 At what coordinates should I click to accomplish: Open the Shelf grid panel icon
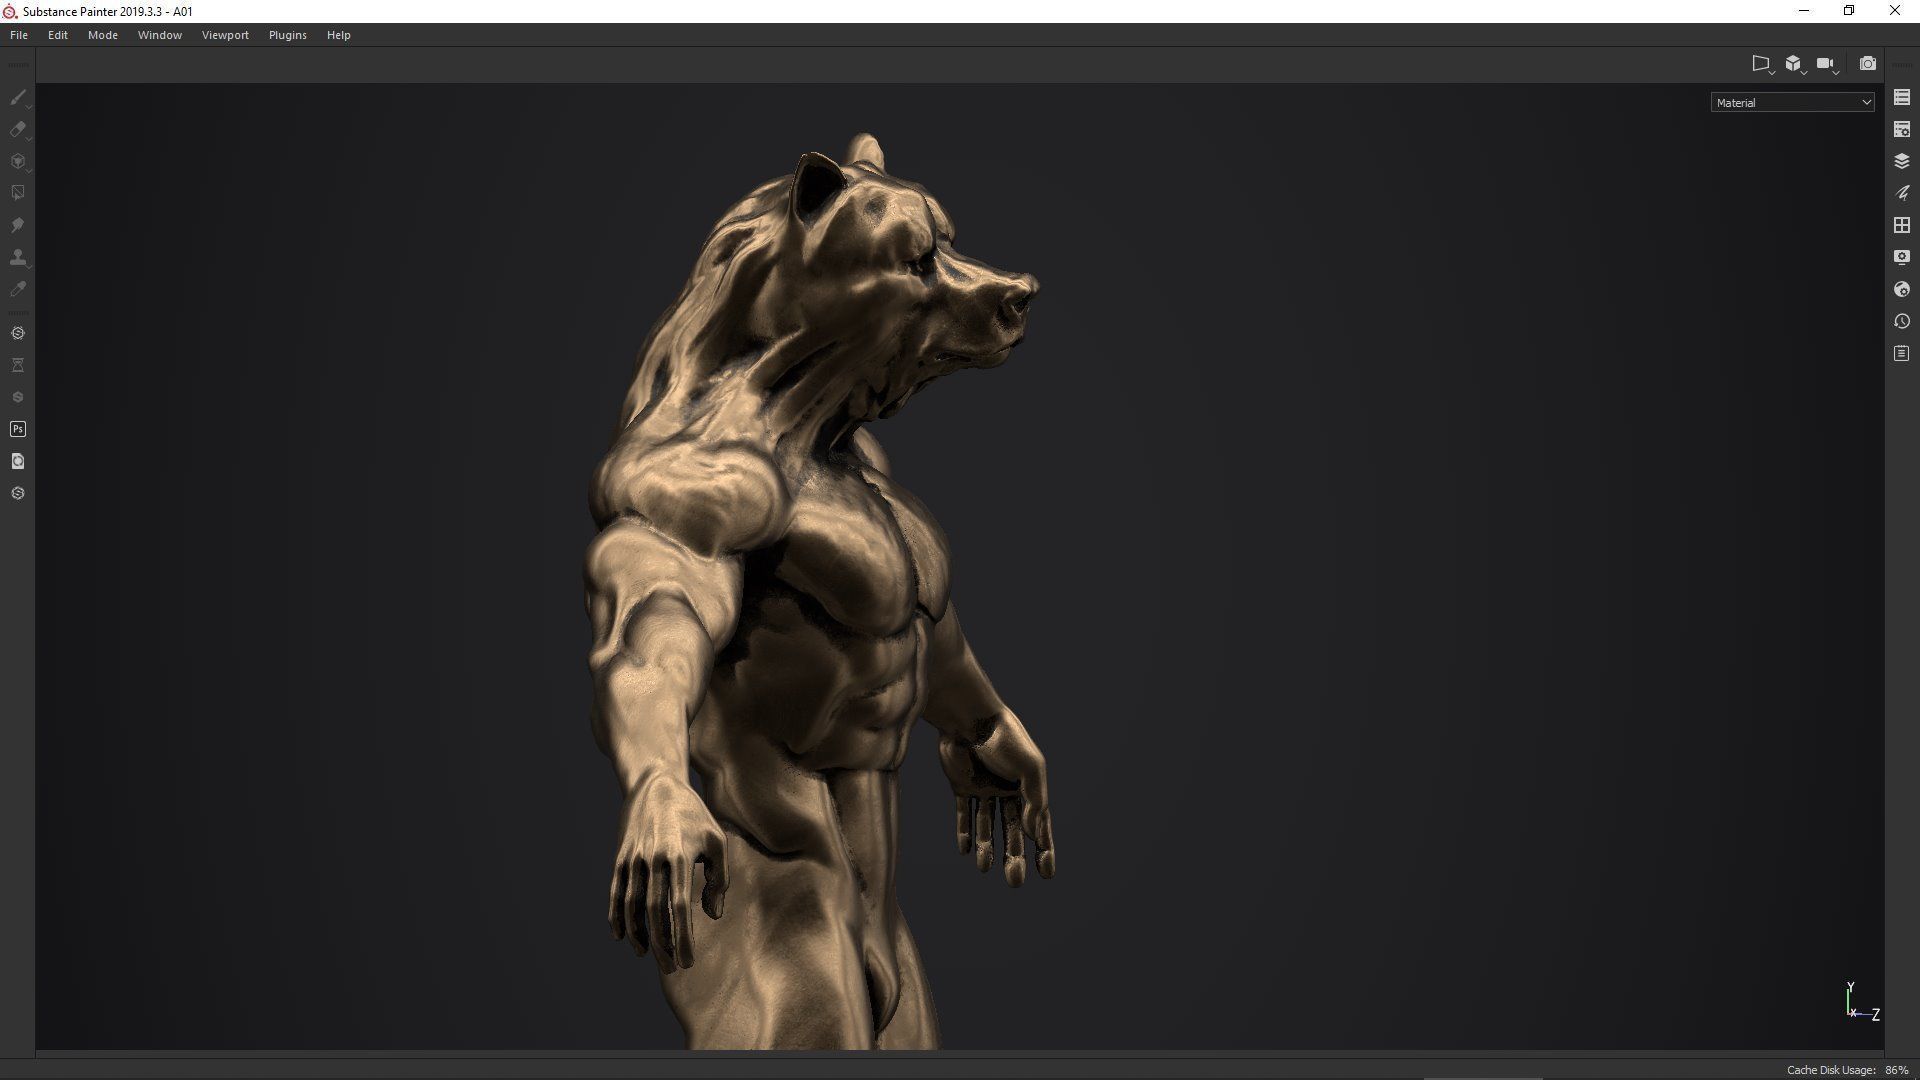tap(1902, 225)
